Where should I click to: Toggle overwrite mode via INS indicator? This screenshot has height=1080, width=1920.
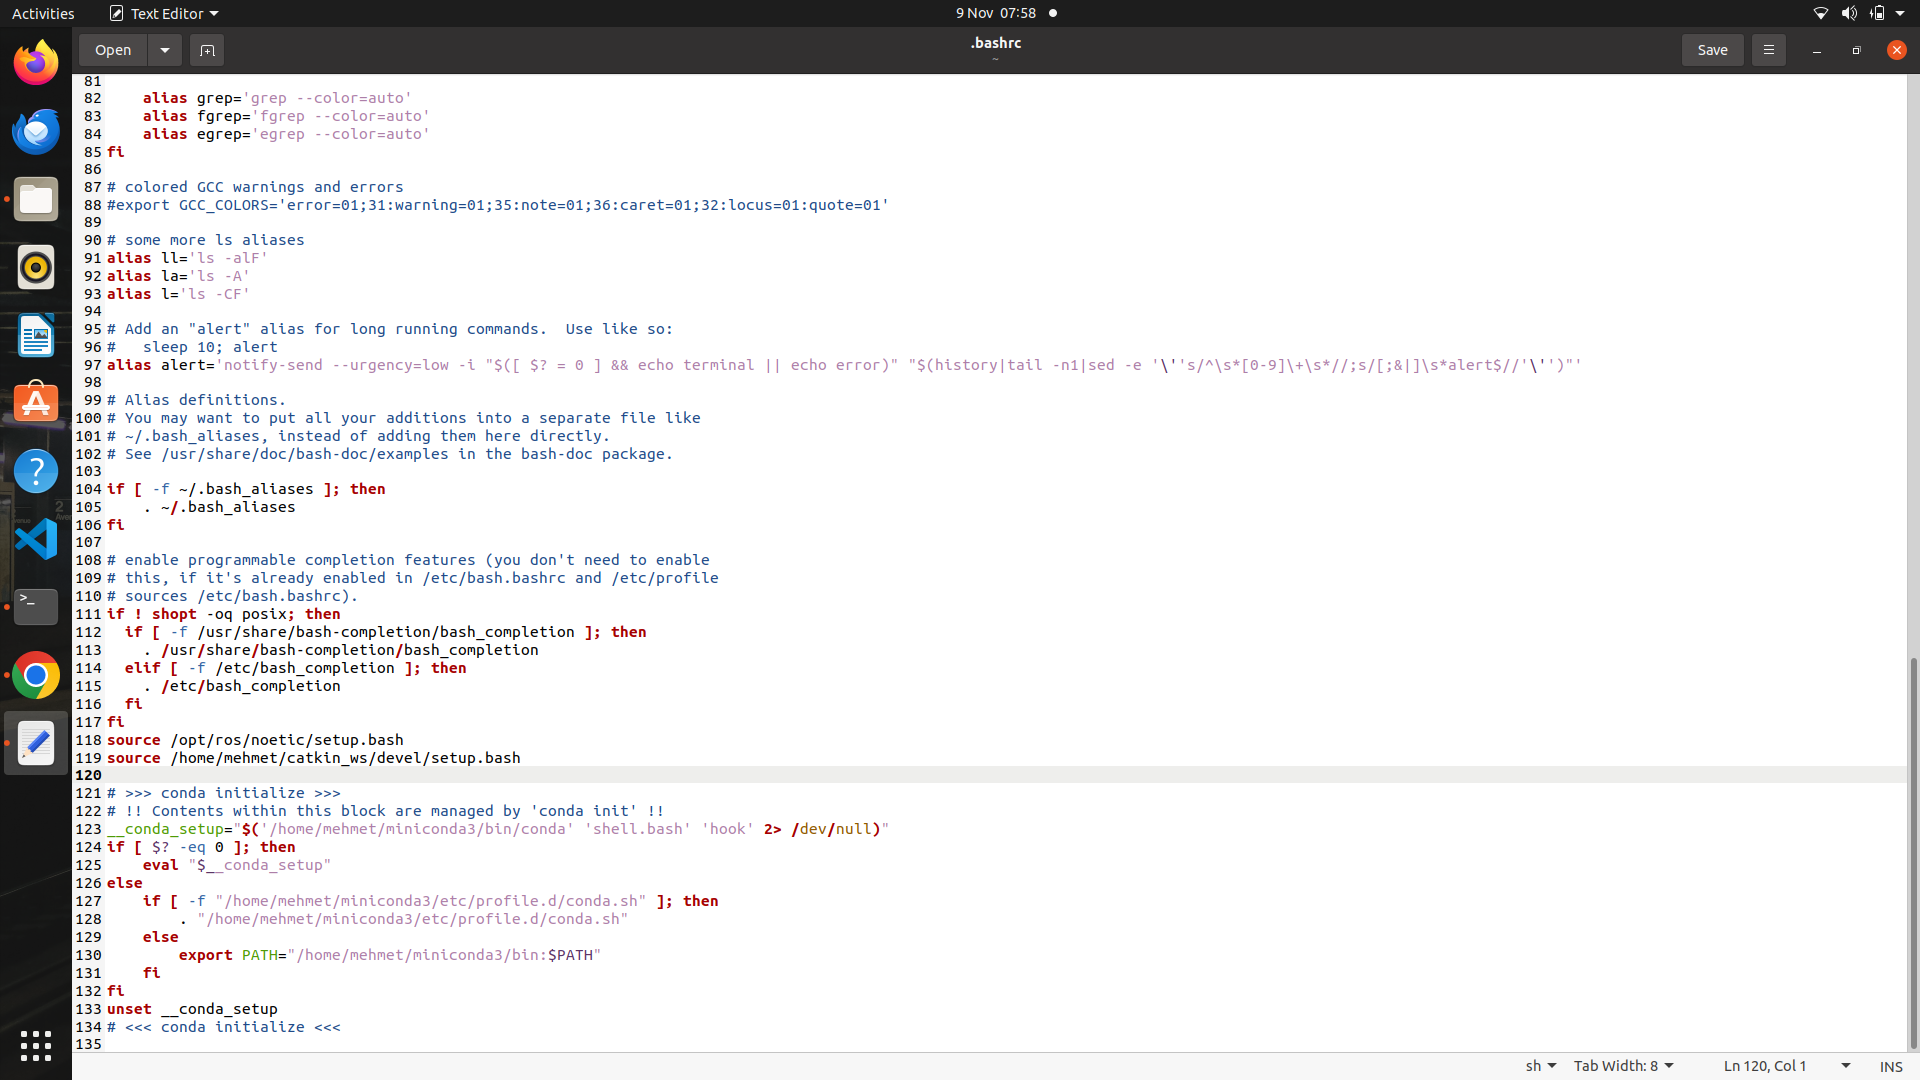1892,1066
